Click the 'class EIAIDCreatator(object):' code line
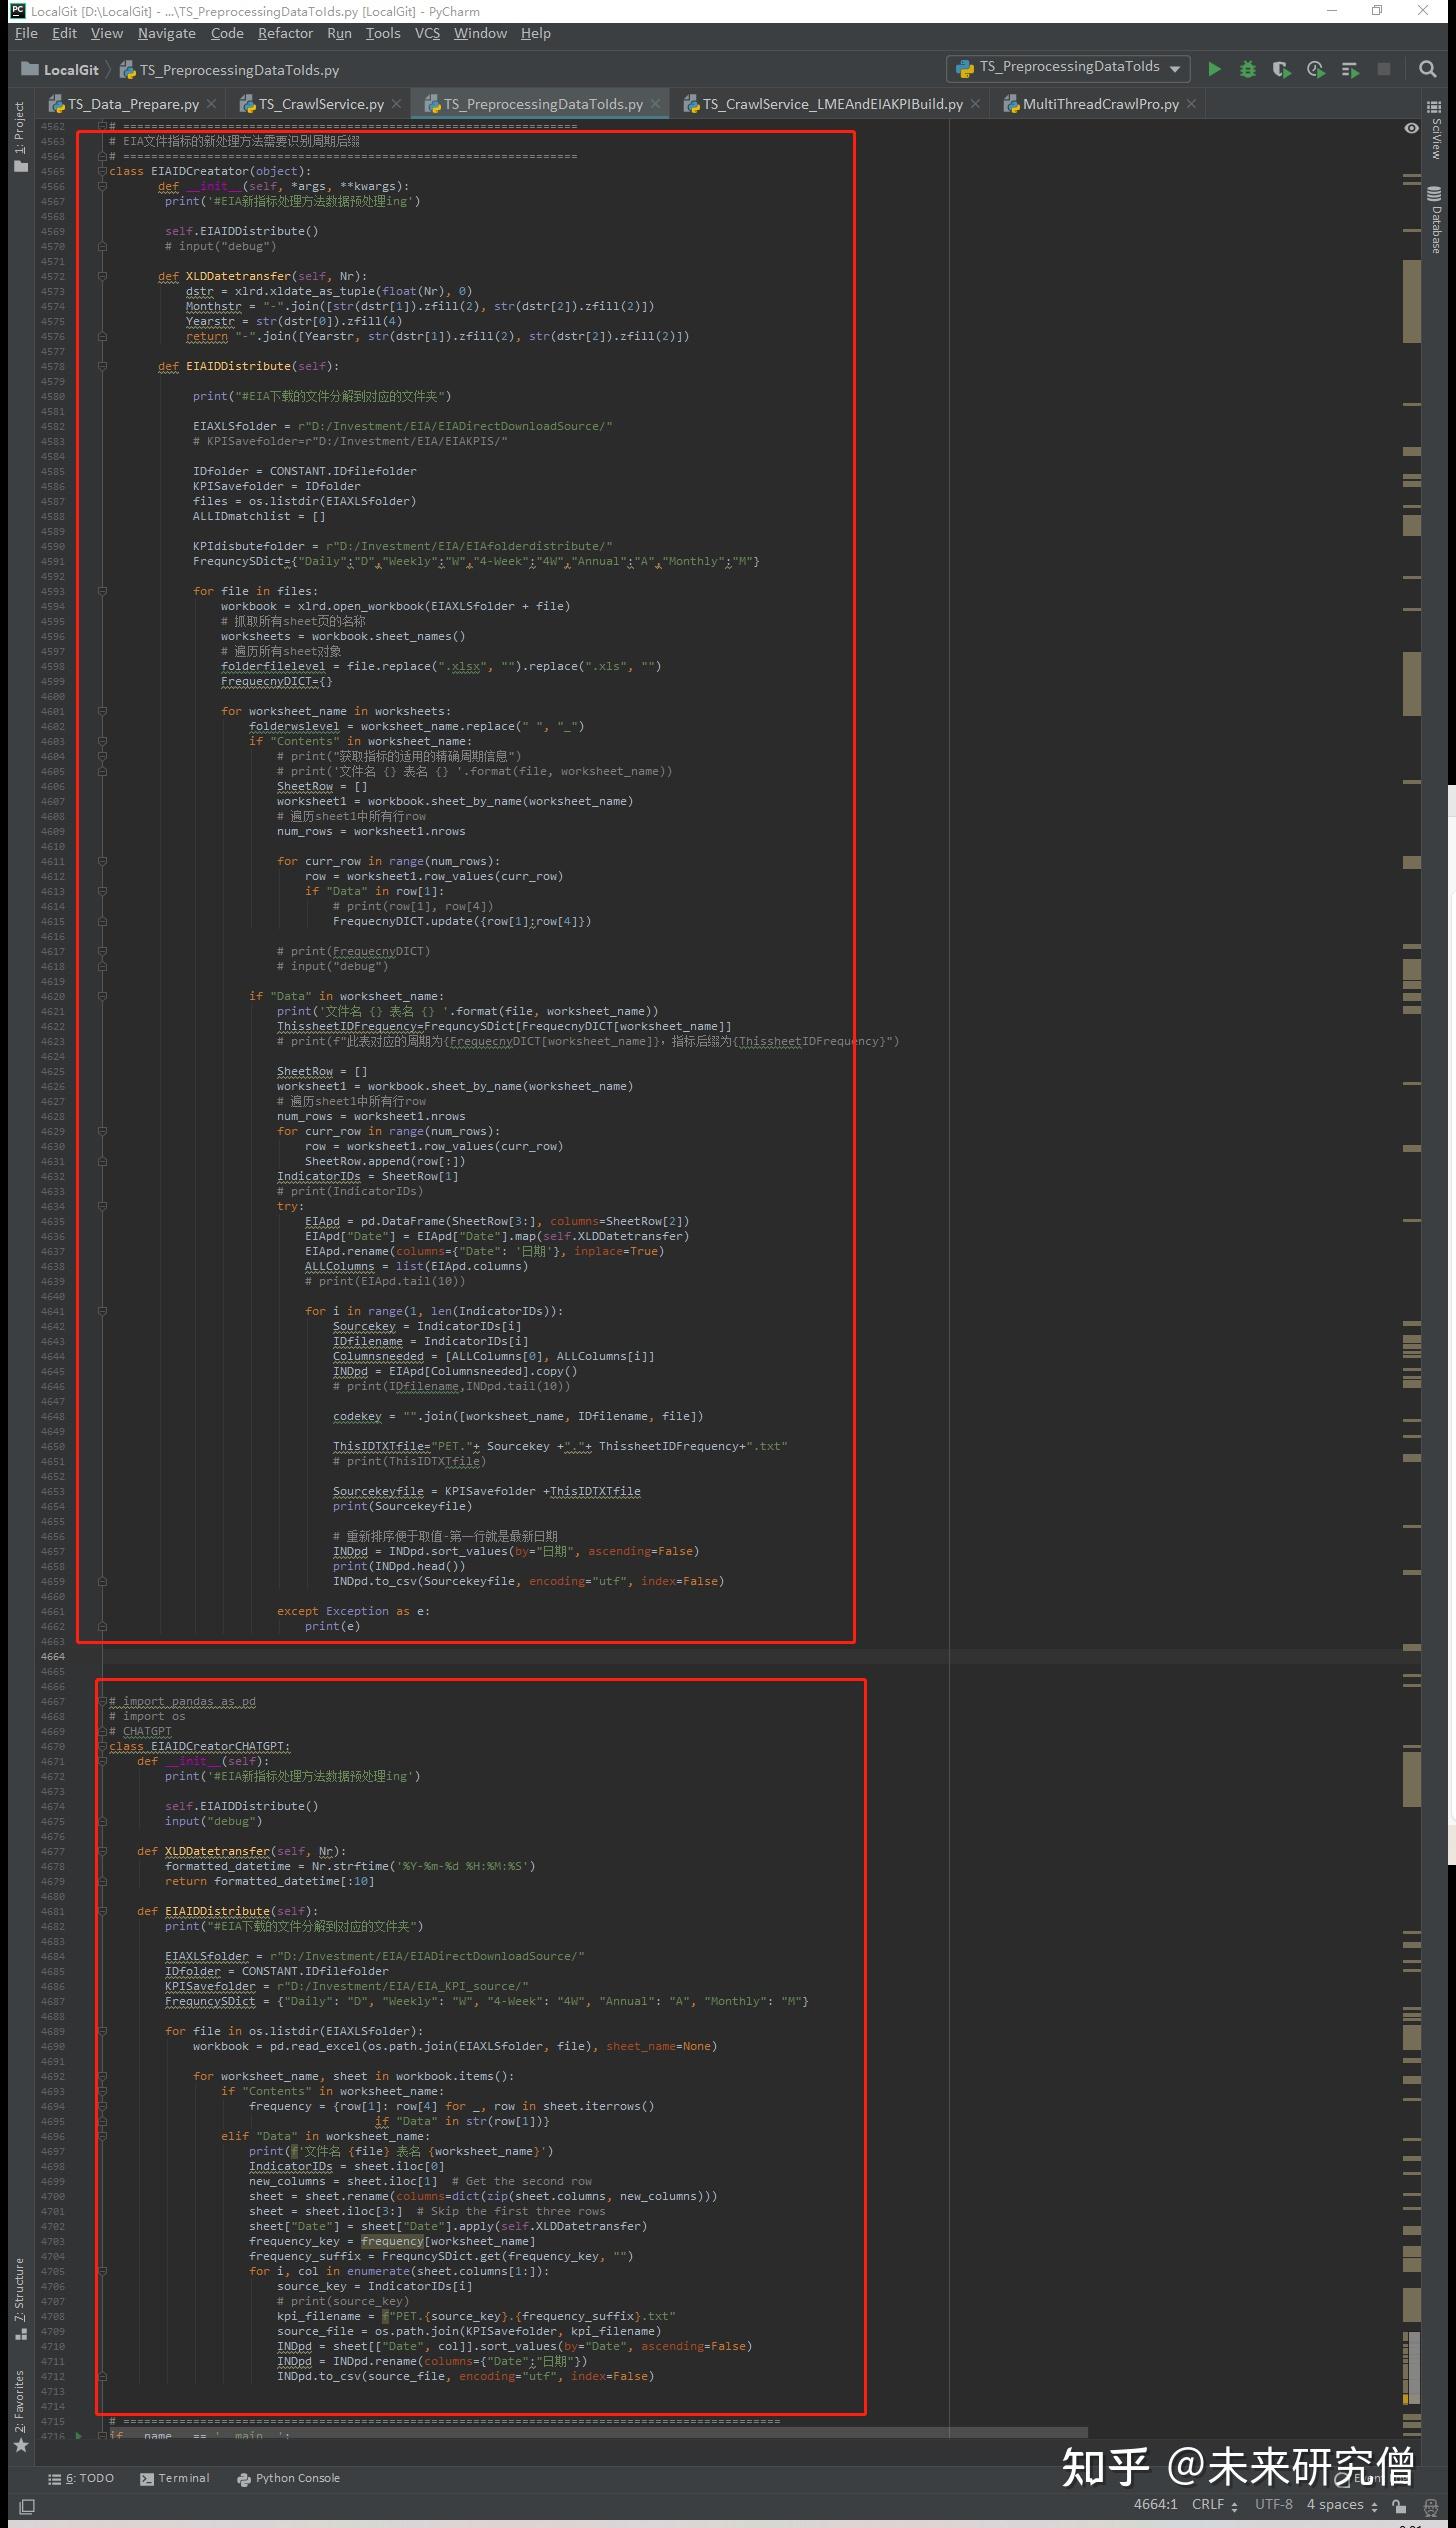The height and width of the screenshot is (2528, 1456). (x=210, y=171)
